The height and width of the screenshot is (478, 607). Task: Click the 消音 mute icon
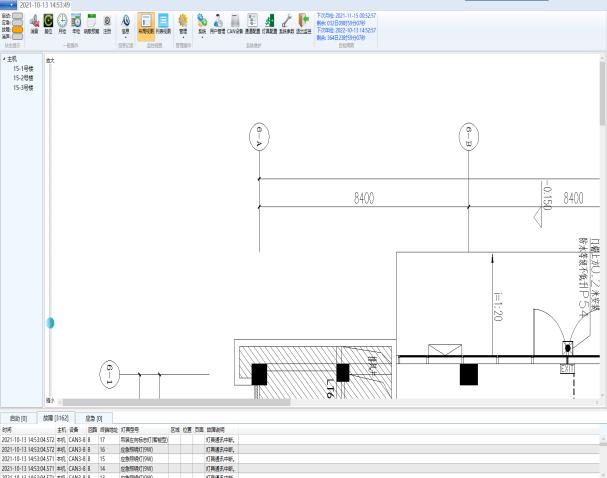click(34, 22)
